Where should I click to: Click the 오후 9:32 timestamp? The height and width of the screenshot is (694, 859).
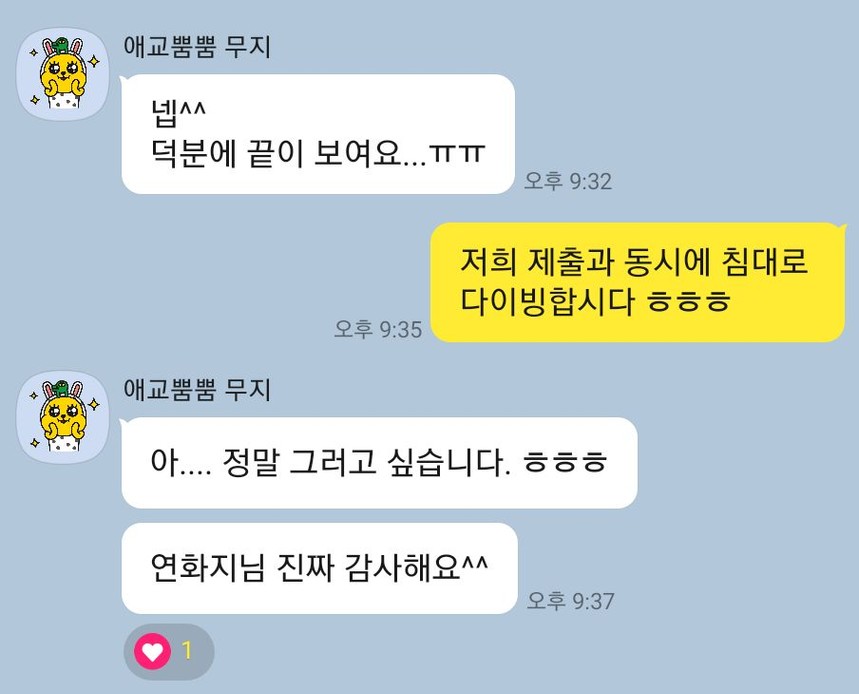(568, 181)
